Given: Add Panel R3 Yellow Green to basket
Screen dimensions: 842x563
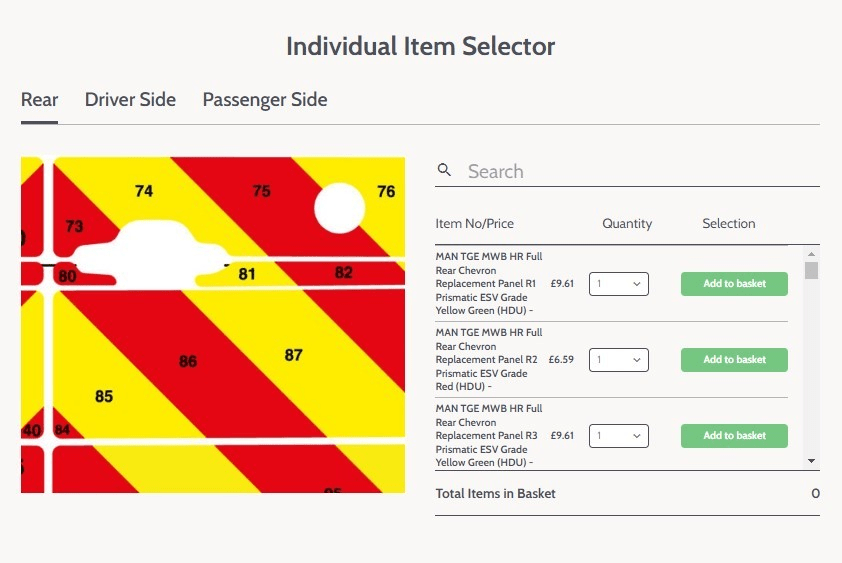Looking at the screenshot, I should point(734,436).
